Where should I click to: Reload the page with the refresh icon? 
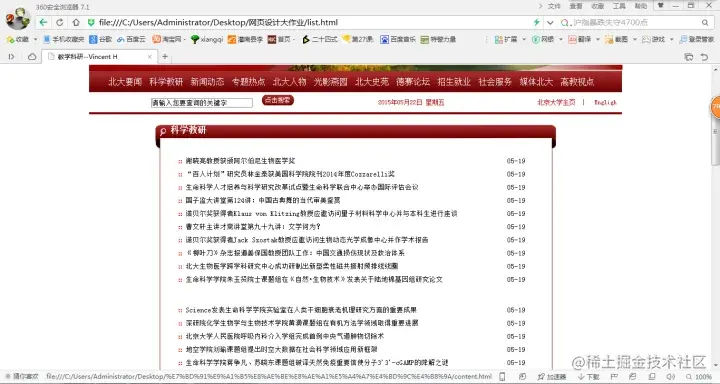pyautogui.click(x=60, y=22)
